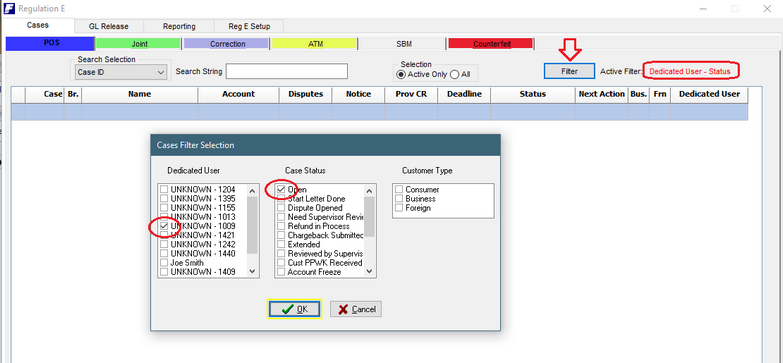
Task: Check the Need Supervisor Review status
Action: click(x=281, y=217)
